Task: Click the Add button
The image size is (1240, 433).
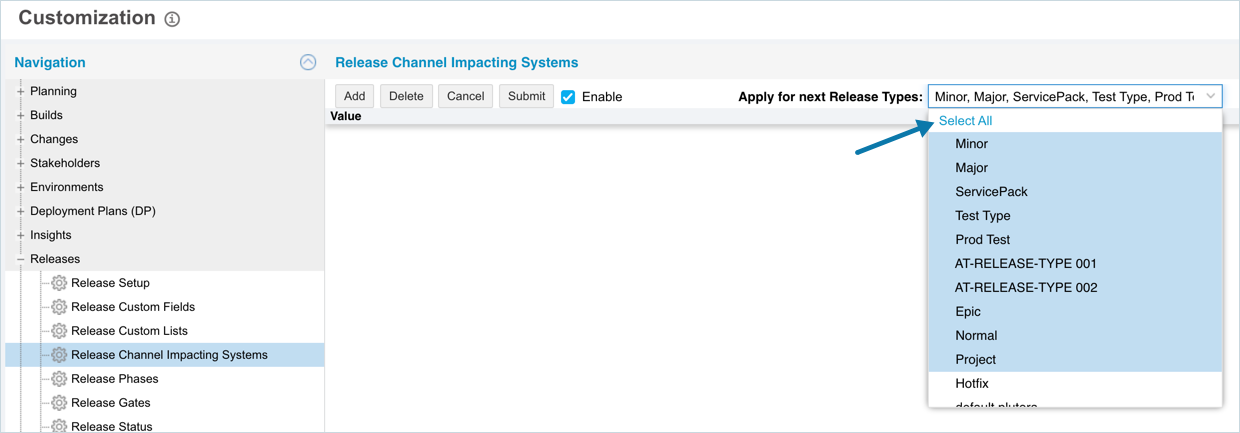Action: [354, 97]
